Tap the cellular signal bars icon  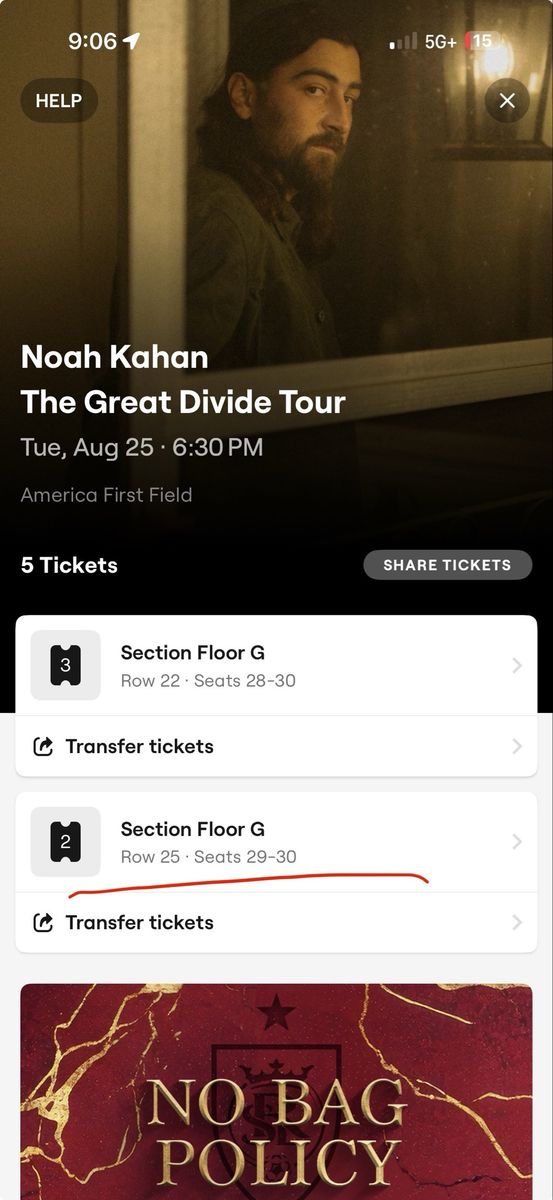(403, 43)
